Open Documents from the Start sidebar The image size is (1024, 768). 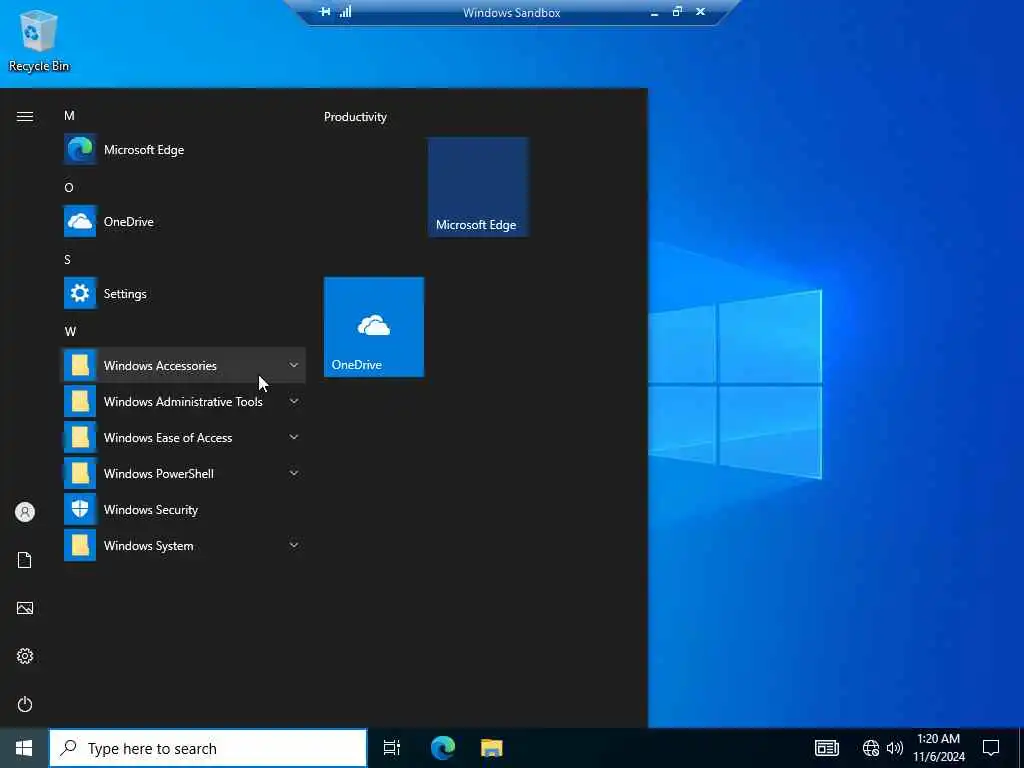[25, 560]
